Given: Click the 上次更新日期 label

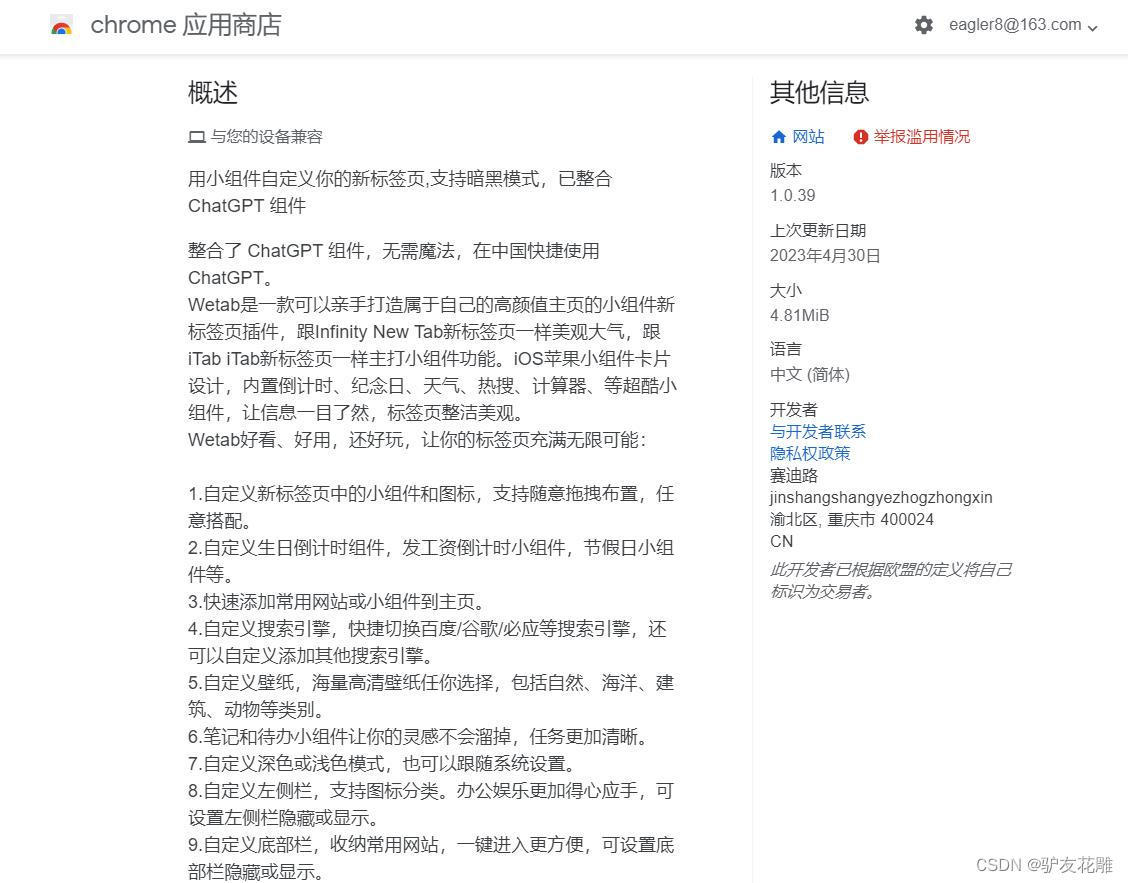Looking at the screenshot, I should [818, 230].
